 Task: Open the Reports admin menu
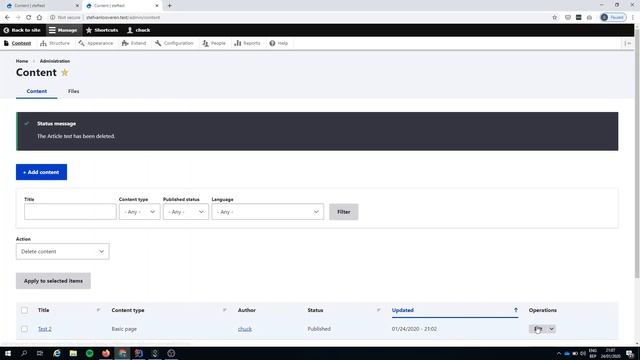[247, 43]
